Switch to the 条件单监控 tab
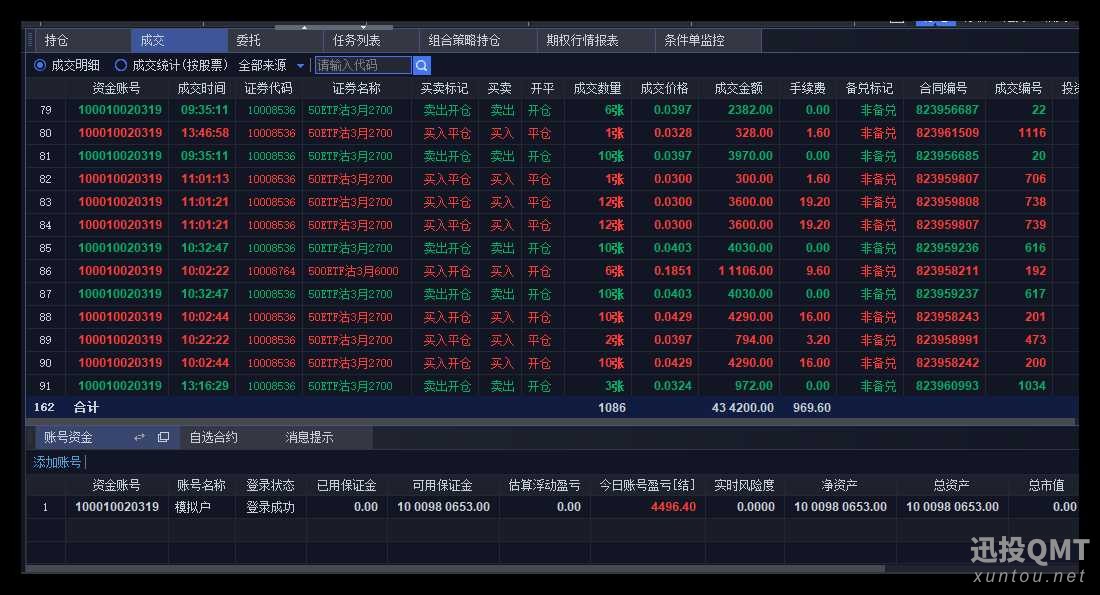The height and width of the screenshot is (595, 1100). (694, 41)
